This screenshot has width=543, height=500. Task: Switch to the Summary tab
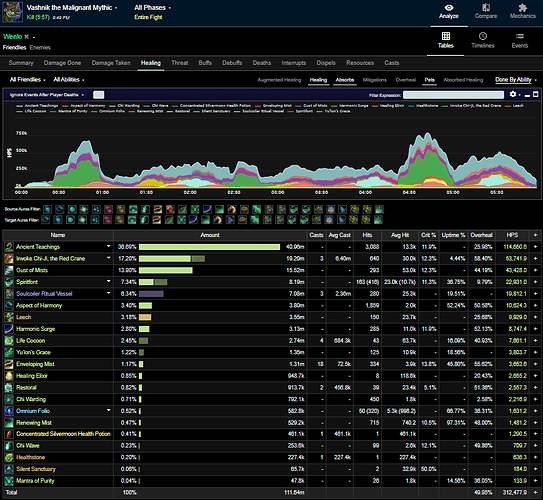pyautogui.click(x=21, y=63)
